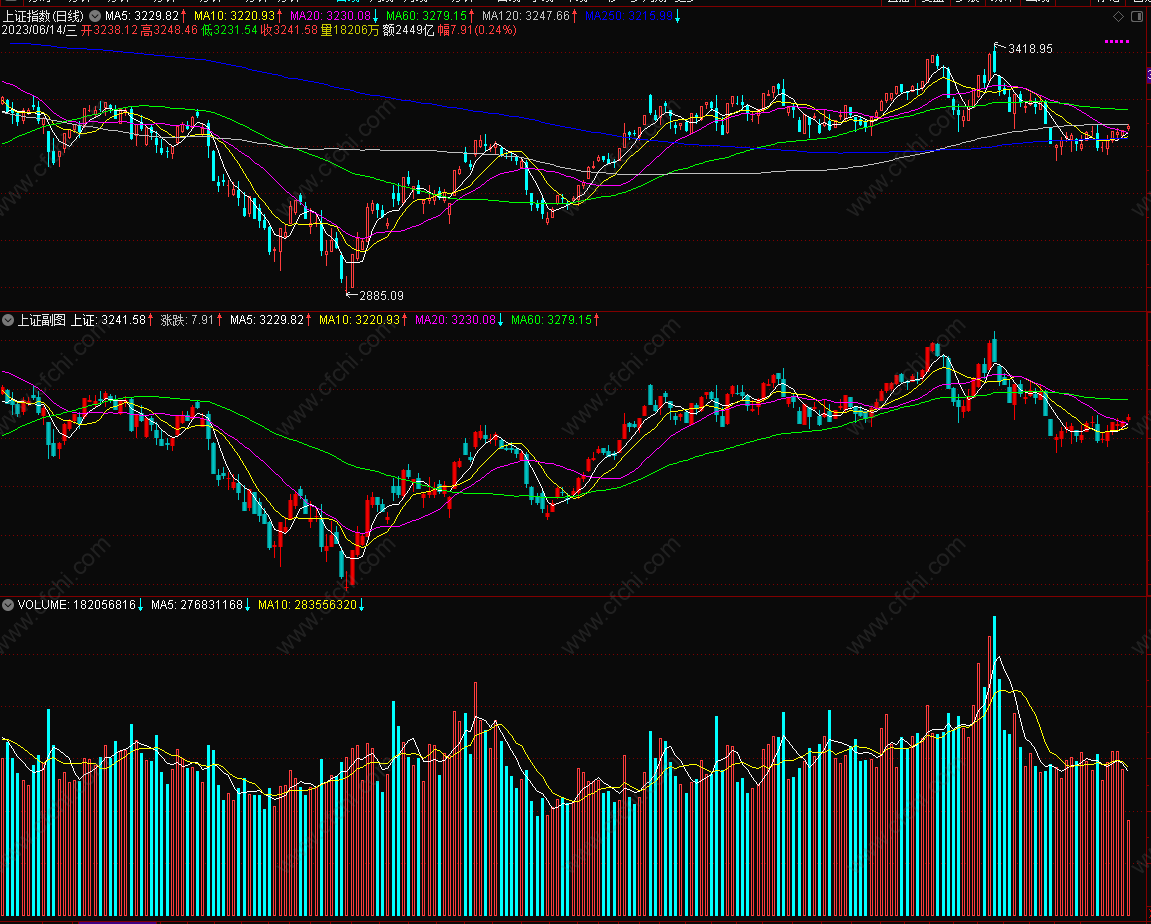Select the 上证指数(日线) chart title
Image resolution: width=1151 pixels, height=924 pixels.
pyautogui.click(x=44, y=15)
